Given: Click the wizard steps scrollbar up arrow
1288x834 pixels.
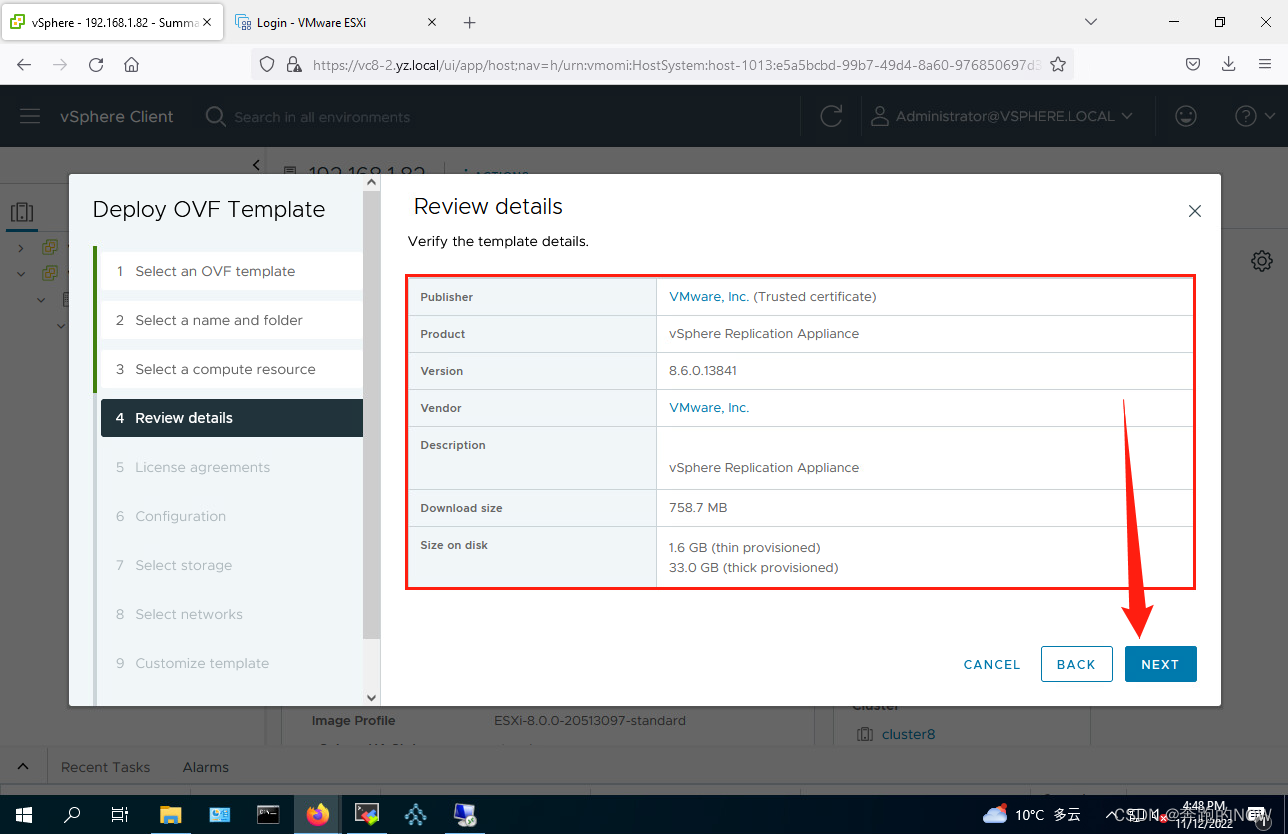Looking at the screenshot, I should point(372,183).
